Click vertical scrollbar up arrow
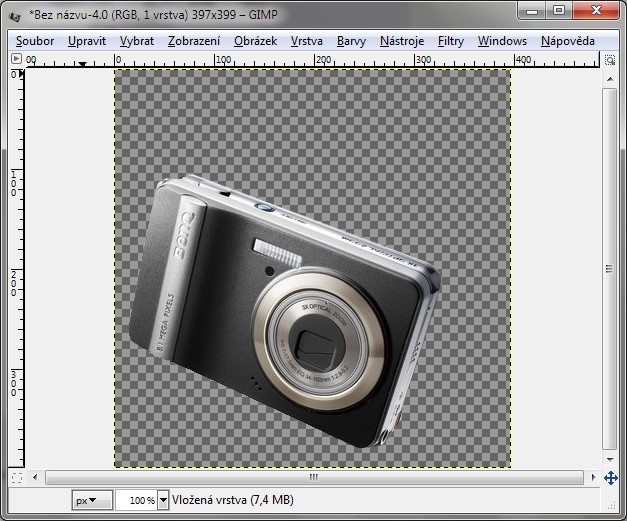 pyautogui.click(x=610, y=79)
